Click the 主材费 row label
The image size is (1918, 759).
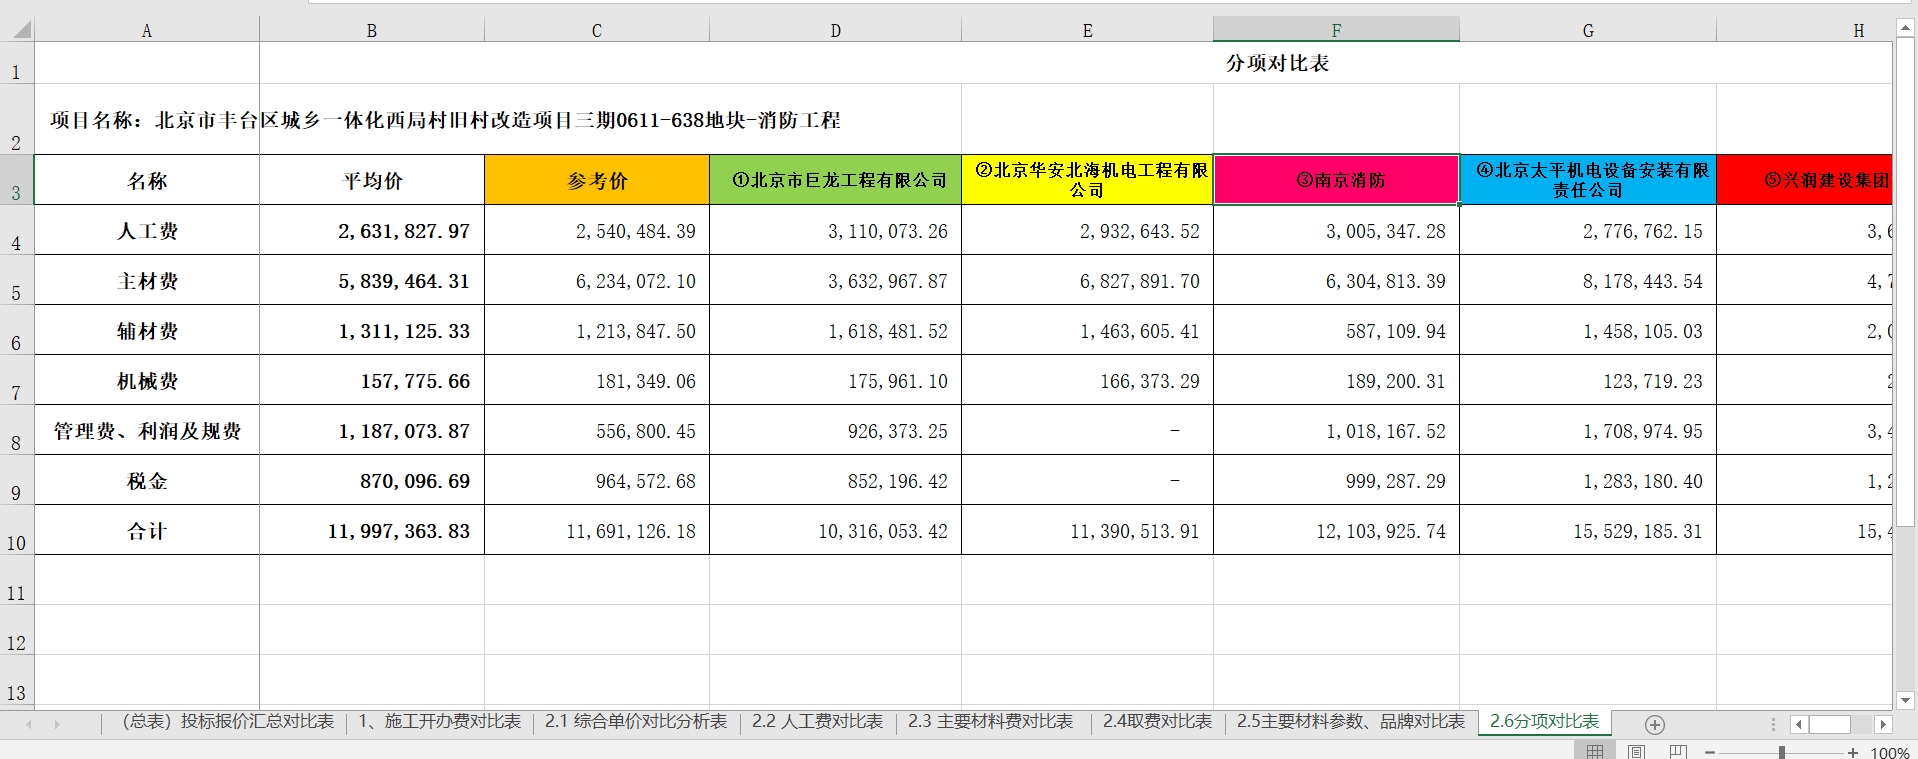click(x=147, y=280)
